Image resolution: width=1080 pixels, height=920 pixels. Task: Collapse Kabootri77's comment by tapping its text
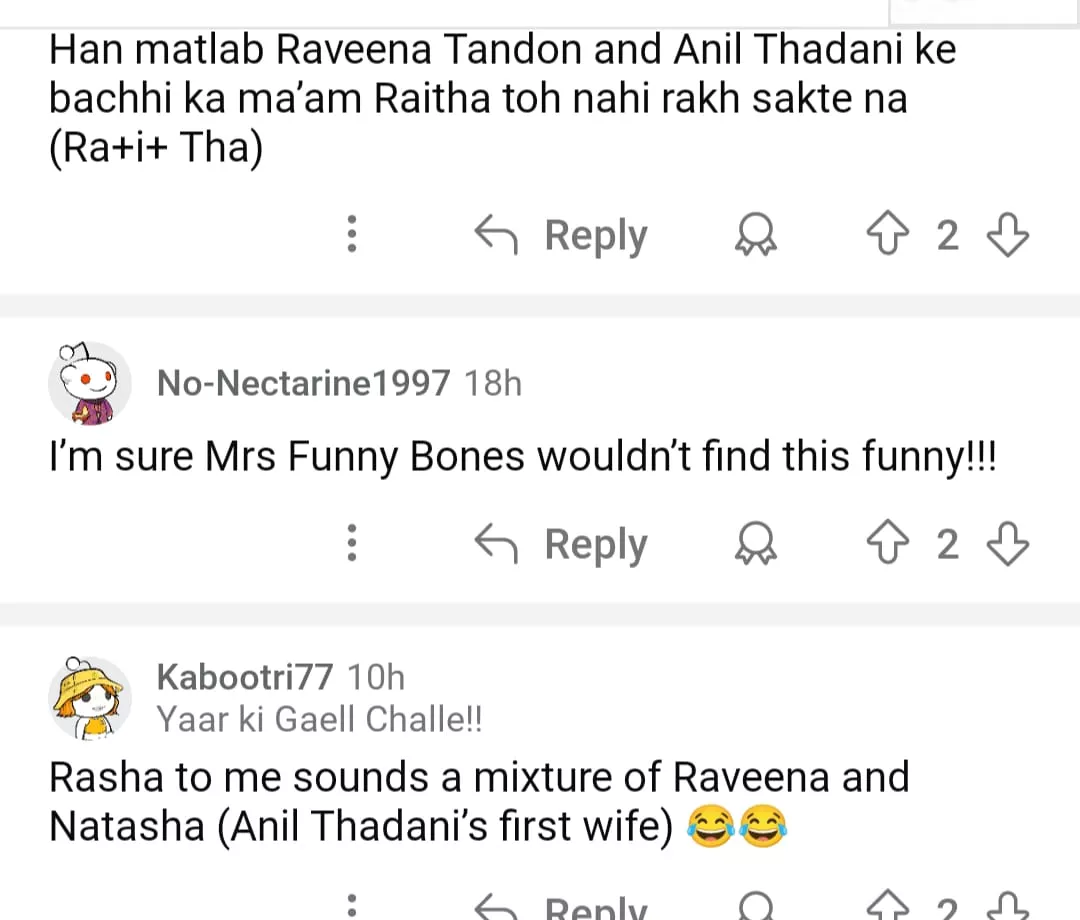(x=478, y=802)
